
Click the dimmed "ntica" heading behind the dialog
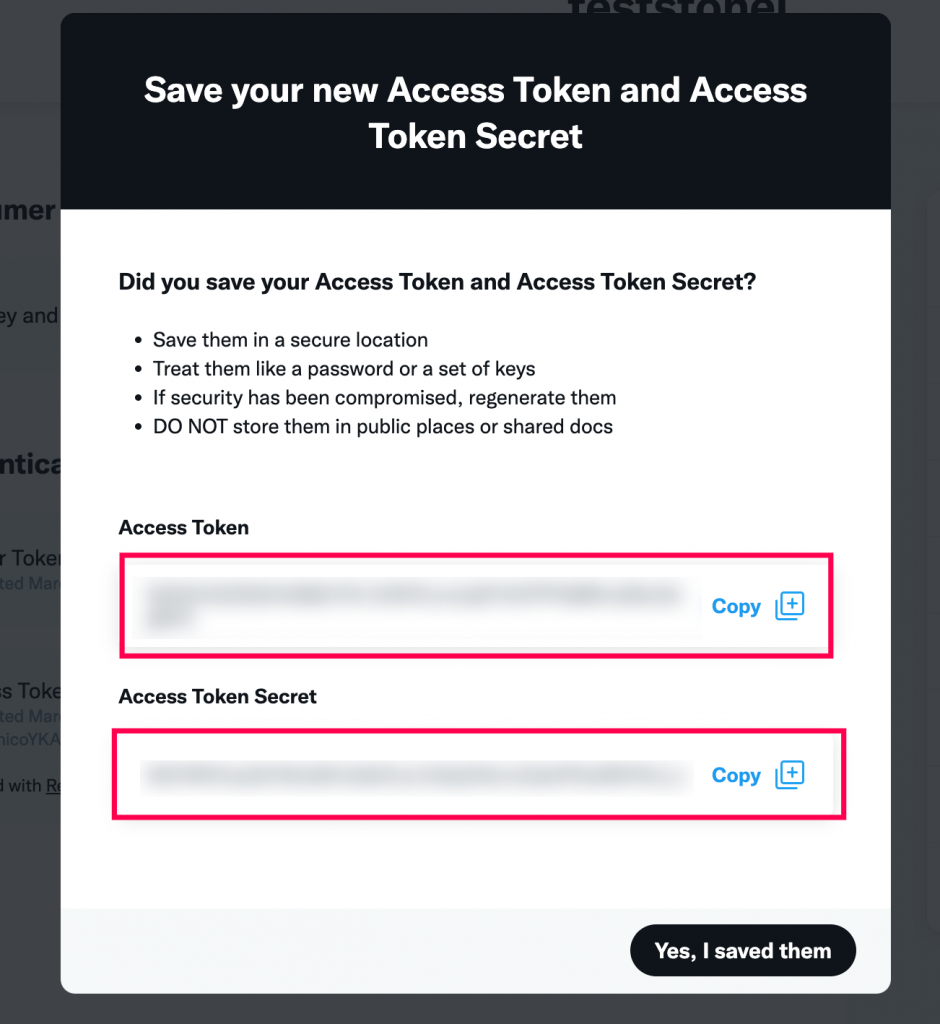[x=31, y=464]
